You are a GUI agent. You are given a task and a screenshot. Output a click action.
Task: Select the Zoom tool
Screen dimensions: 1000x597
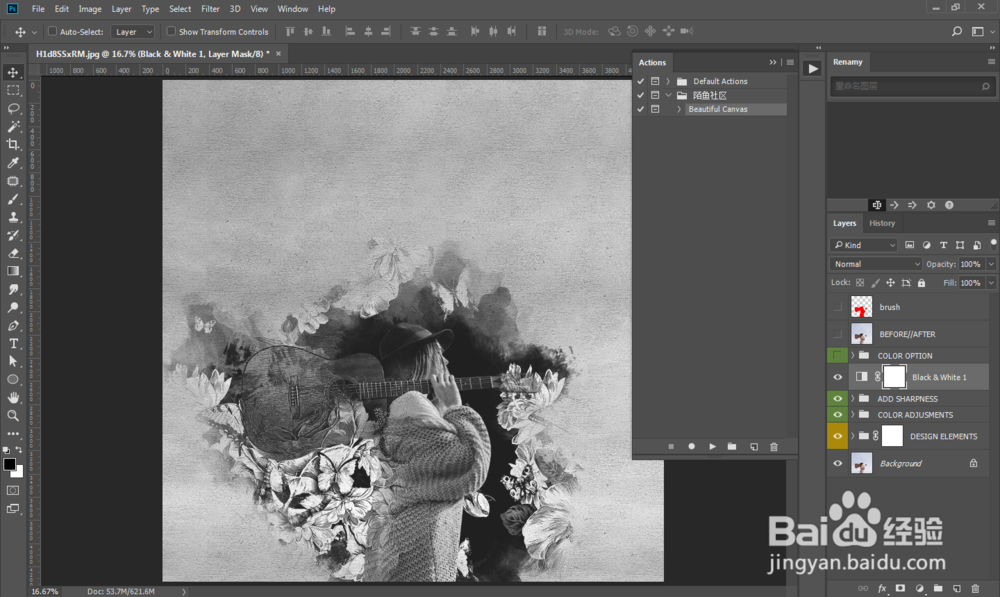click(x=13, y=415)
